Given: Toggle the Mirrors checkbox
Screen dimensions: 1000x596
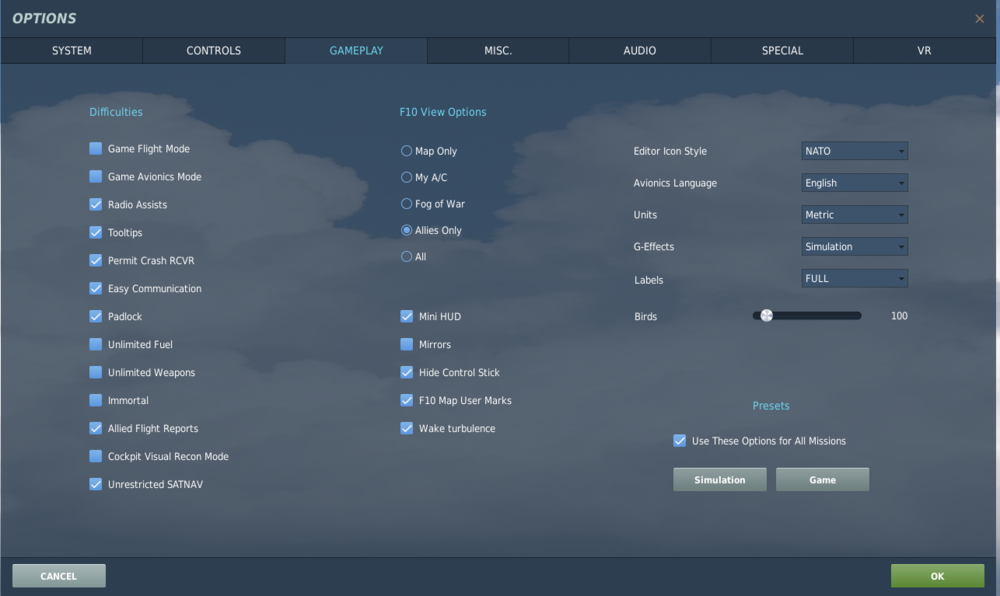Looking at the screenshot, I should pos(406,344).
